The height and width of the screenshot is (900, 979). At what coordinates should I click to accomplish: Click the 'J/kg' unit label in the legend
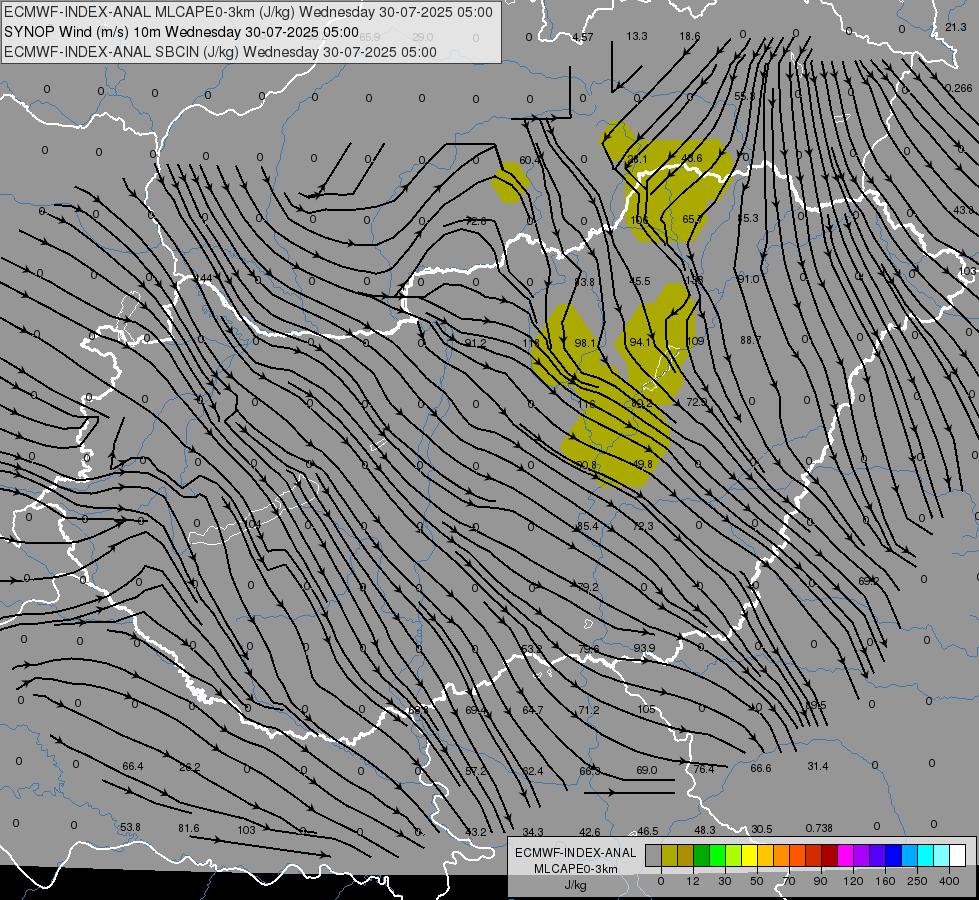tap(576, 885)
